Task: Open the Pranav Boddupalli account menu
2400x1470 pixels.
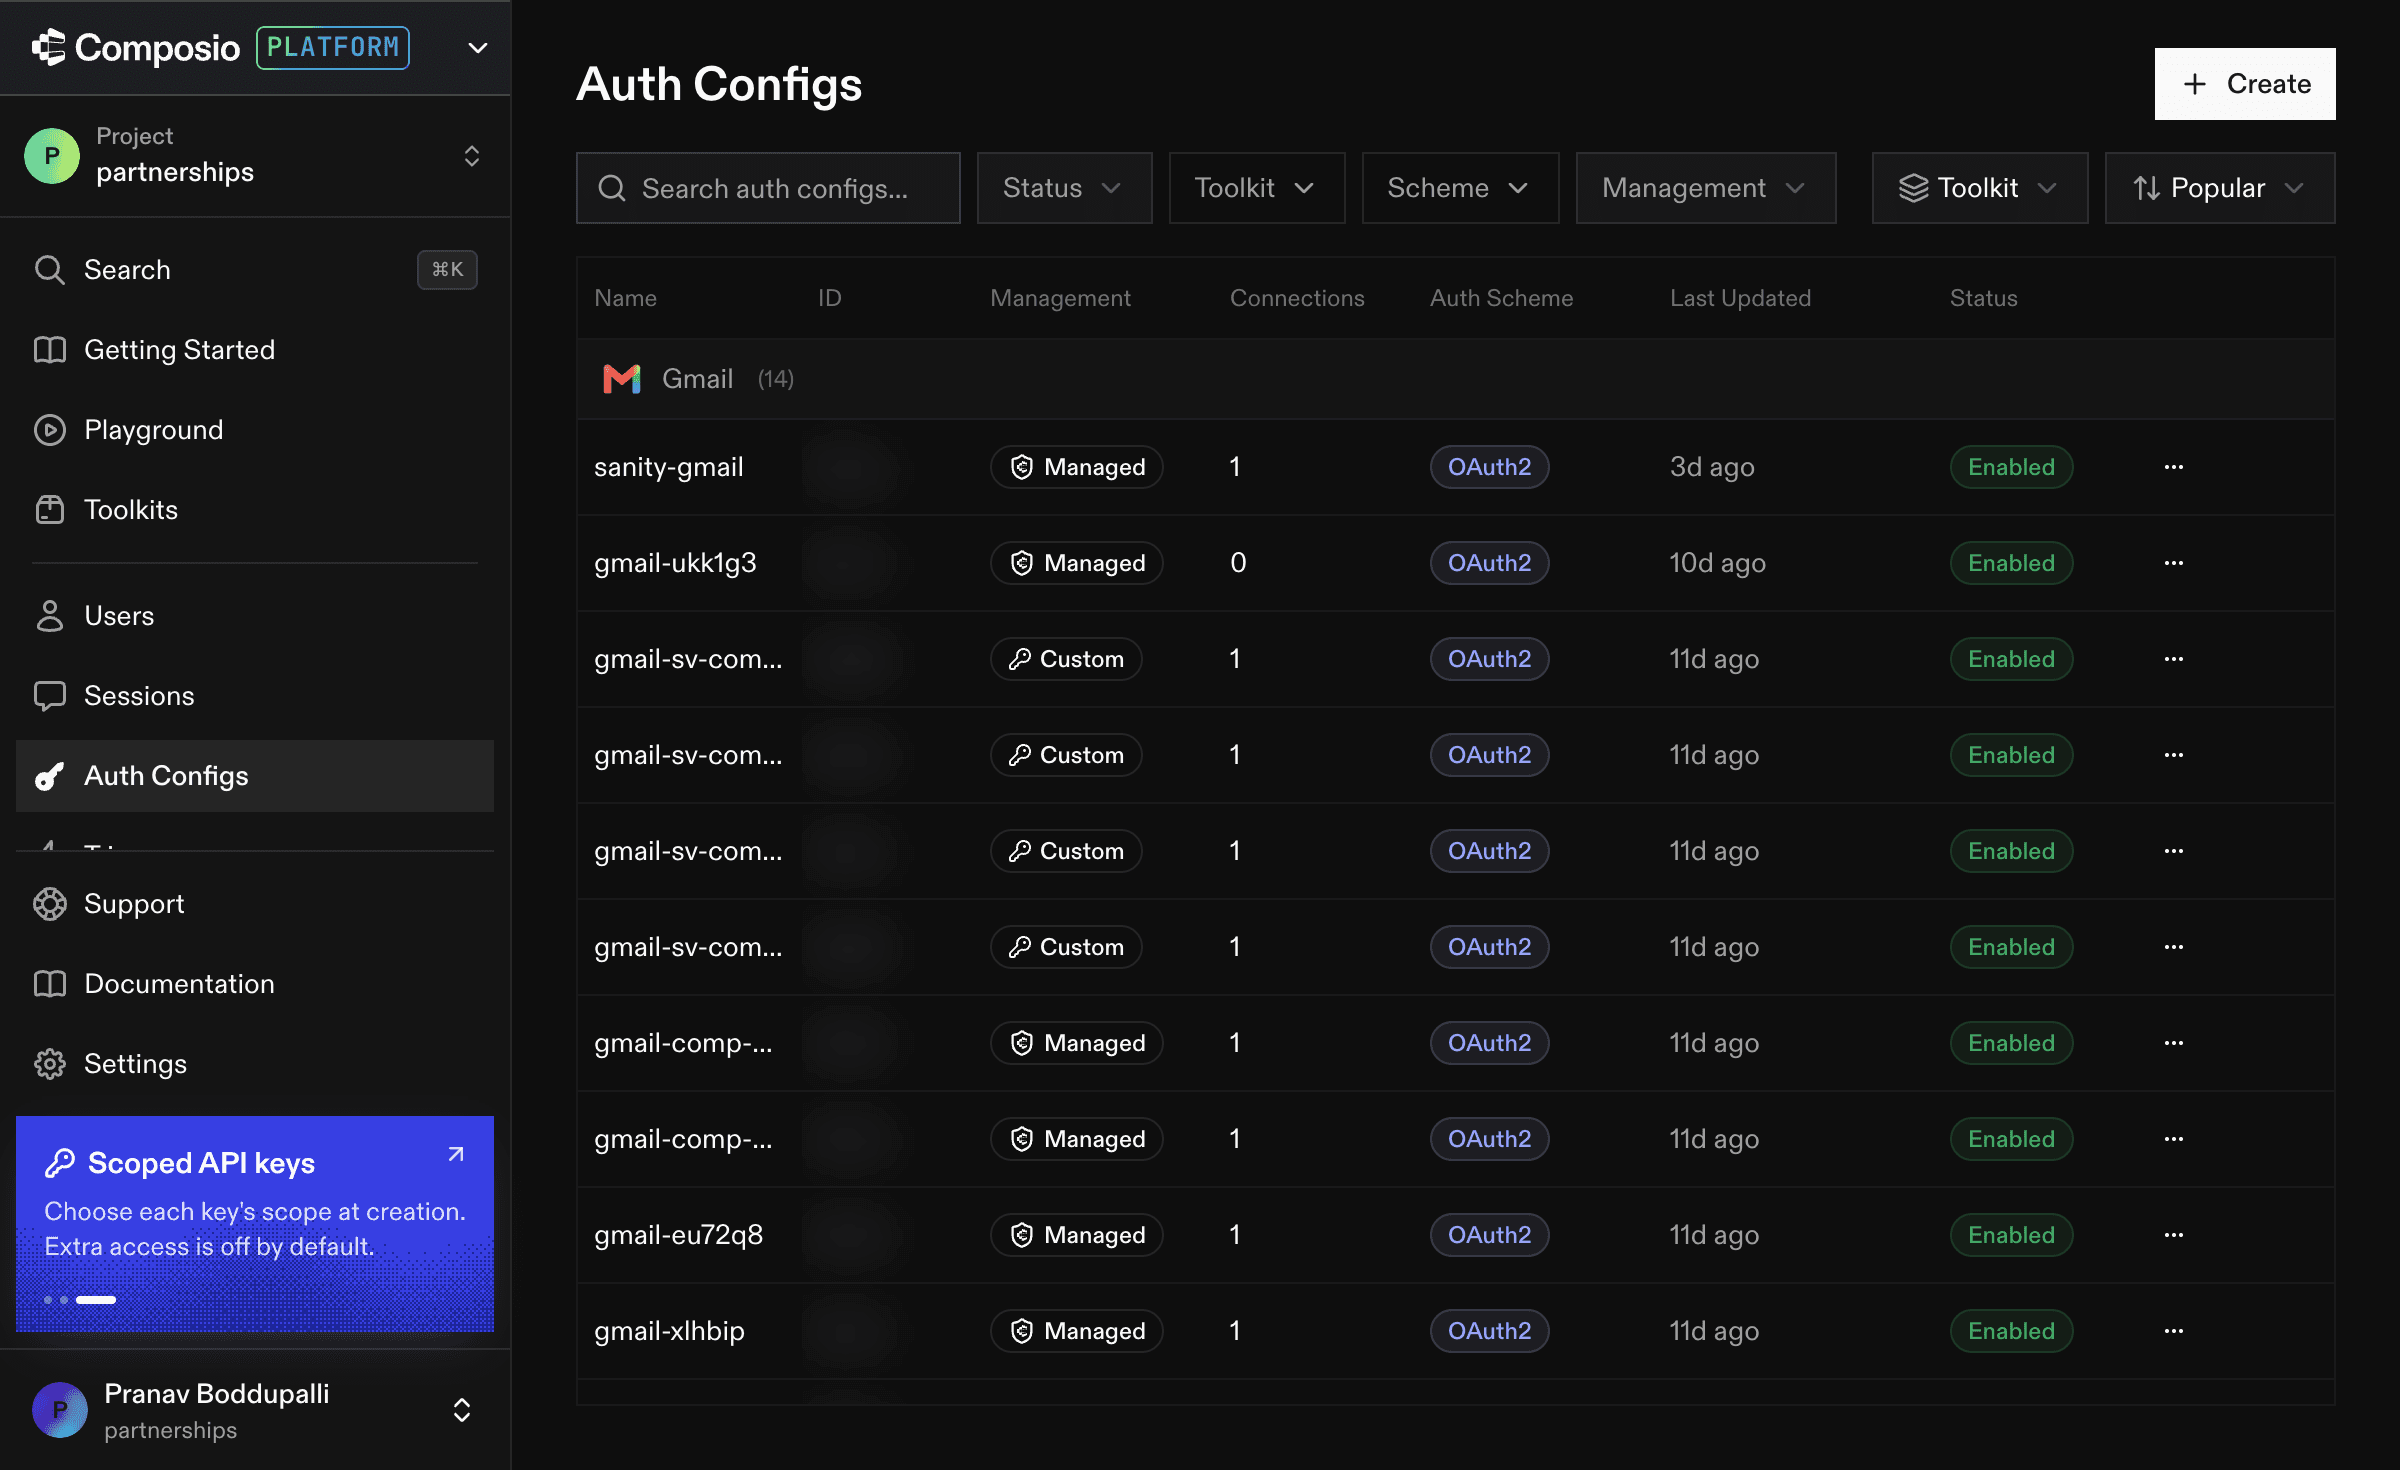Action: tap(255, 1410)
